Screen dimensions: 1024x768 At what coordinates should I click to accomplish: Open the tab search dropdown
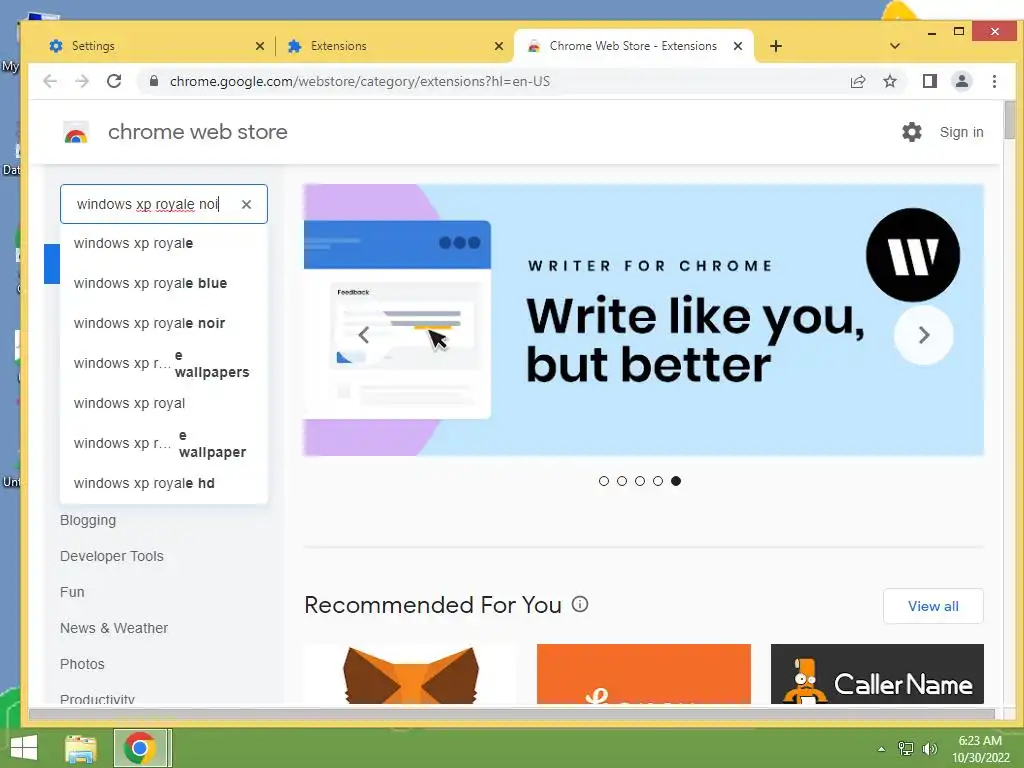coord(895,46)
